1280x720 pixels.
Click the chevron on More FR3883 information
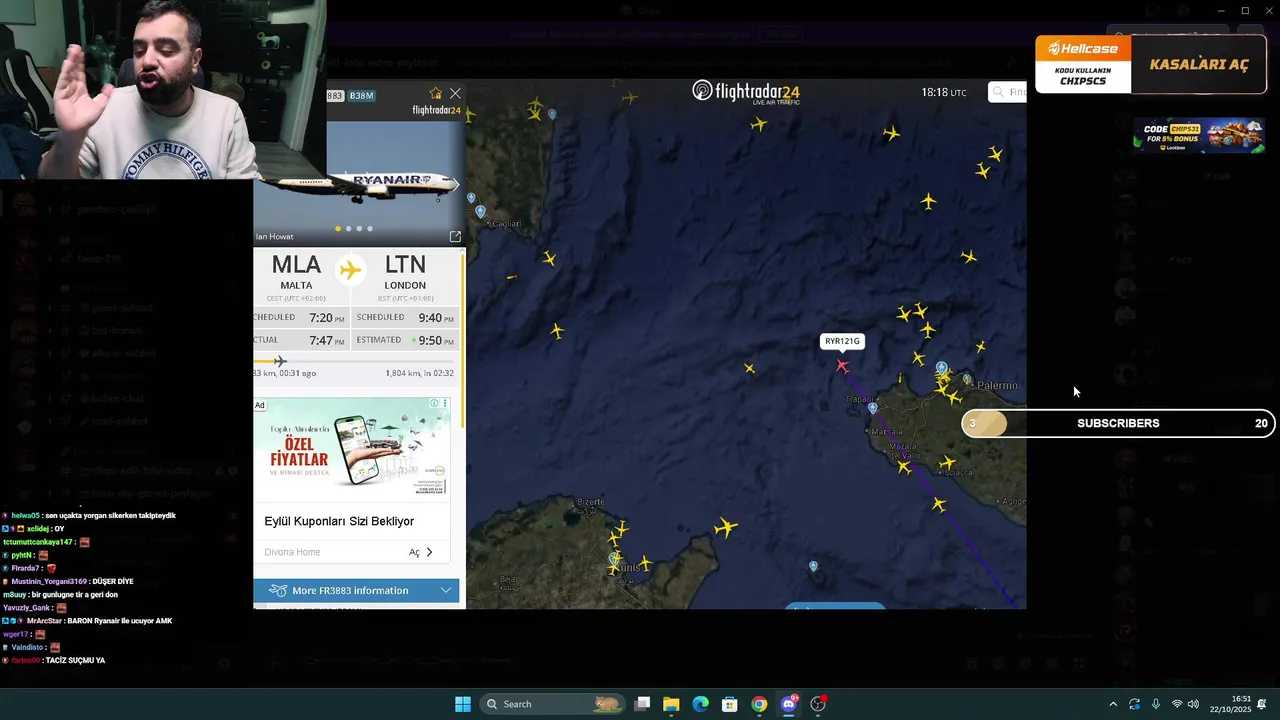click(x=446, y=591)
